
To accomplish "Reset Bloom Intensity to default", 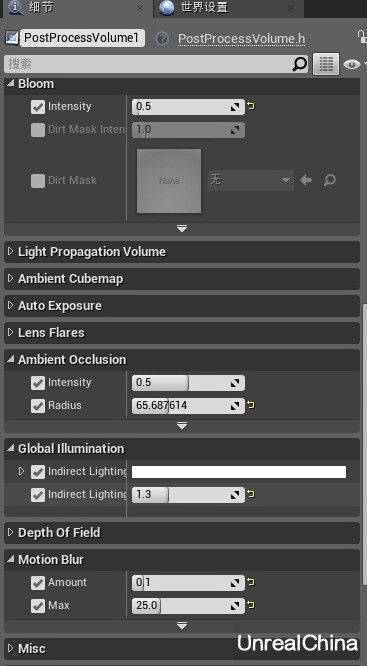I will point(251,107).
